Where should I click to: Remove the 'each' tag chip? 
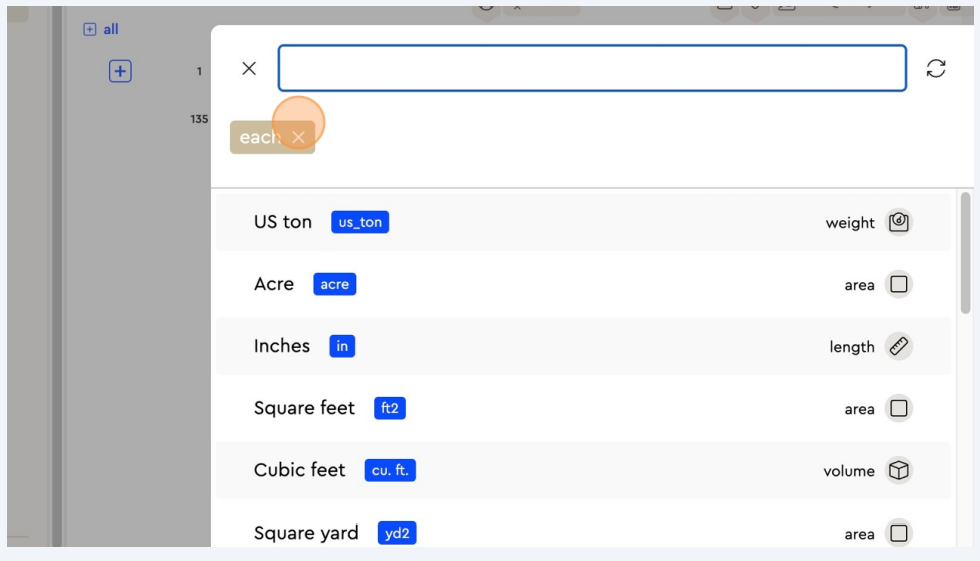[298, 137]
